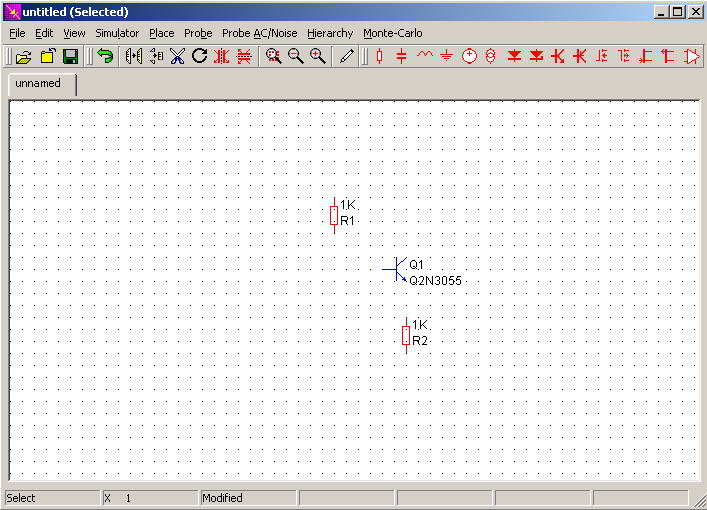
Task: Open the Edit menu
Action: [44, 33]
